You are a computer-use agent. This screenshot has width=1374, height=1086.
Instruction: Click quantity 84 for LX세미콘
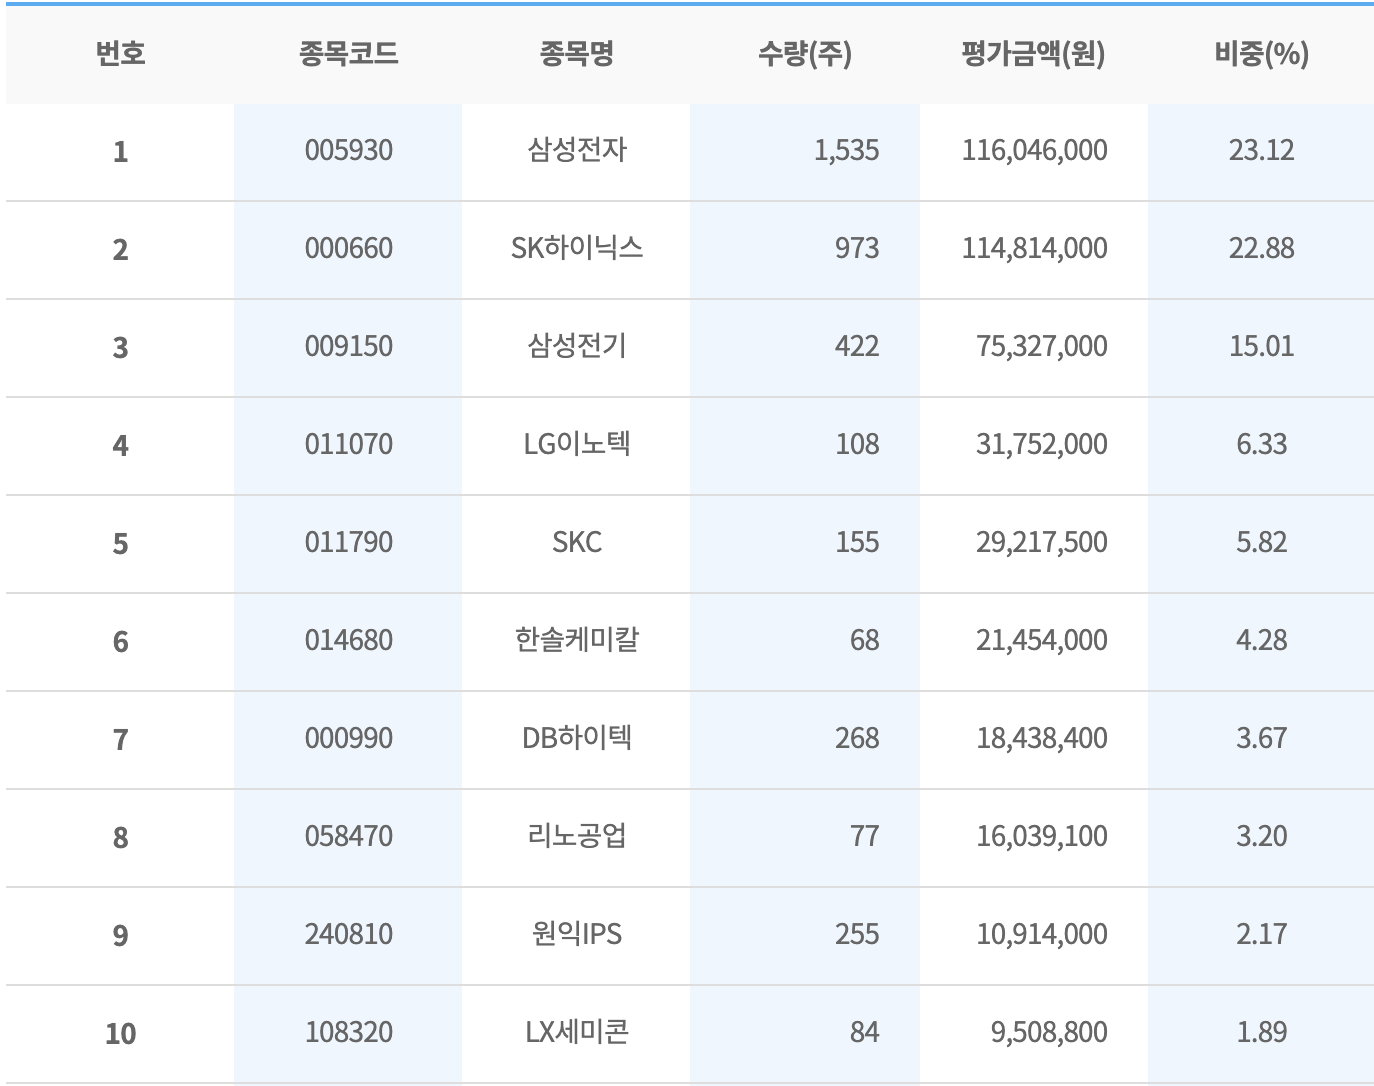coord(865,1033)
